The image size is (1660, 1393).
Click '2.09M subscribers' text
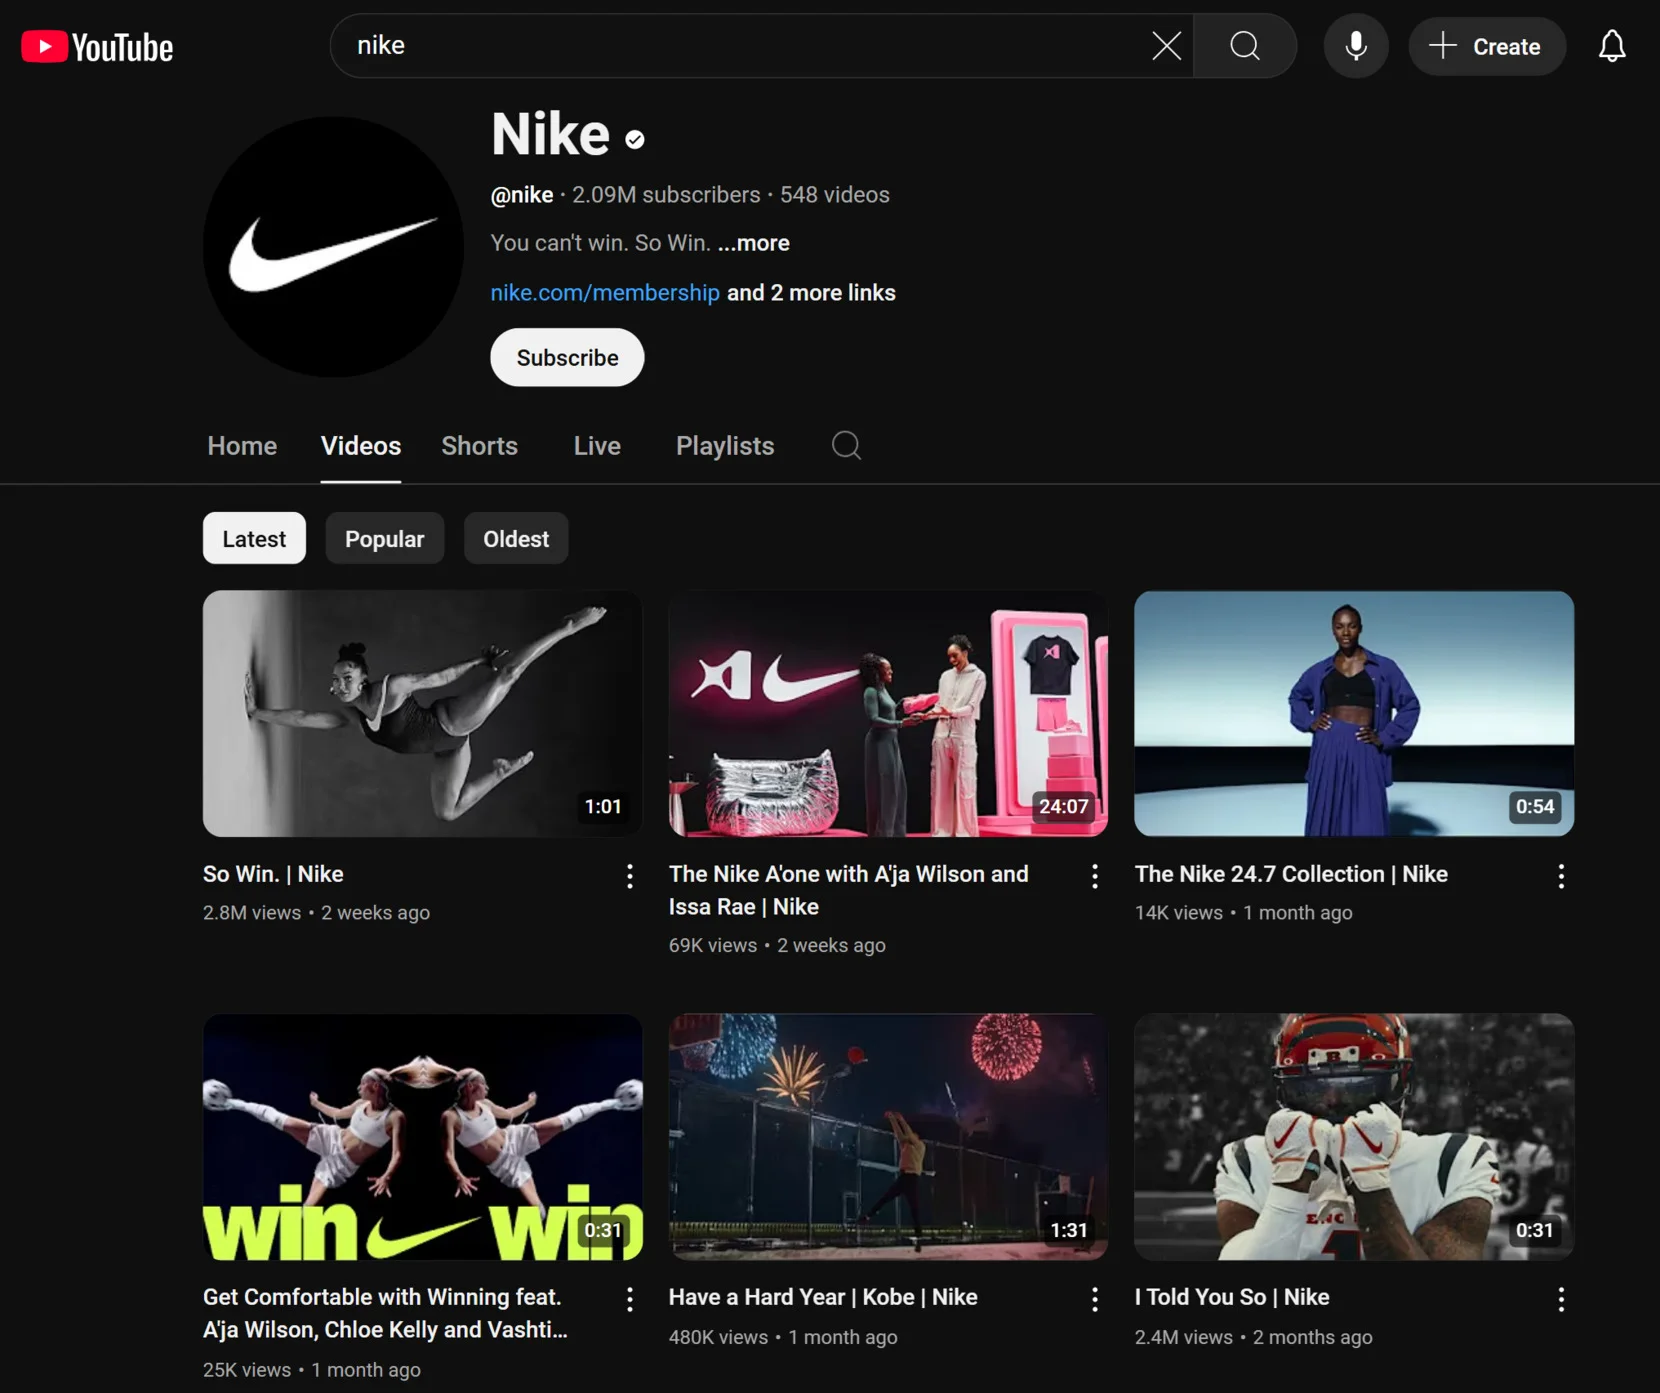(x=666, y=195)
